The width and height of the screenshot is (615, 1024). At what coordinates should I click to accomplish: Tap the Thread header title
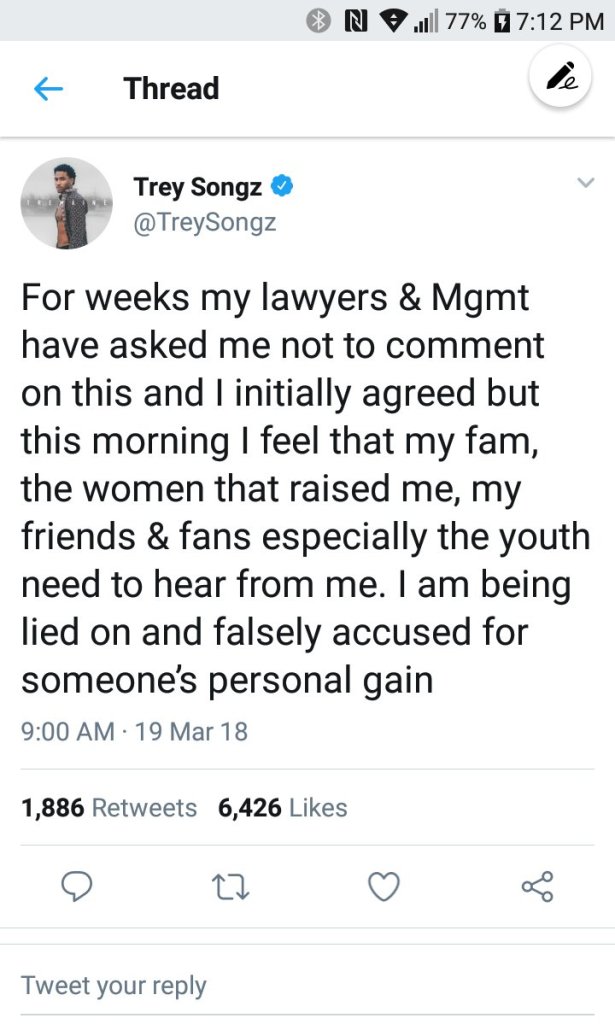pos(171,89)
